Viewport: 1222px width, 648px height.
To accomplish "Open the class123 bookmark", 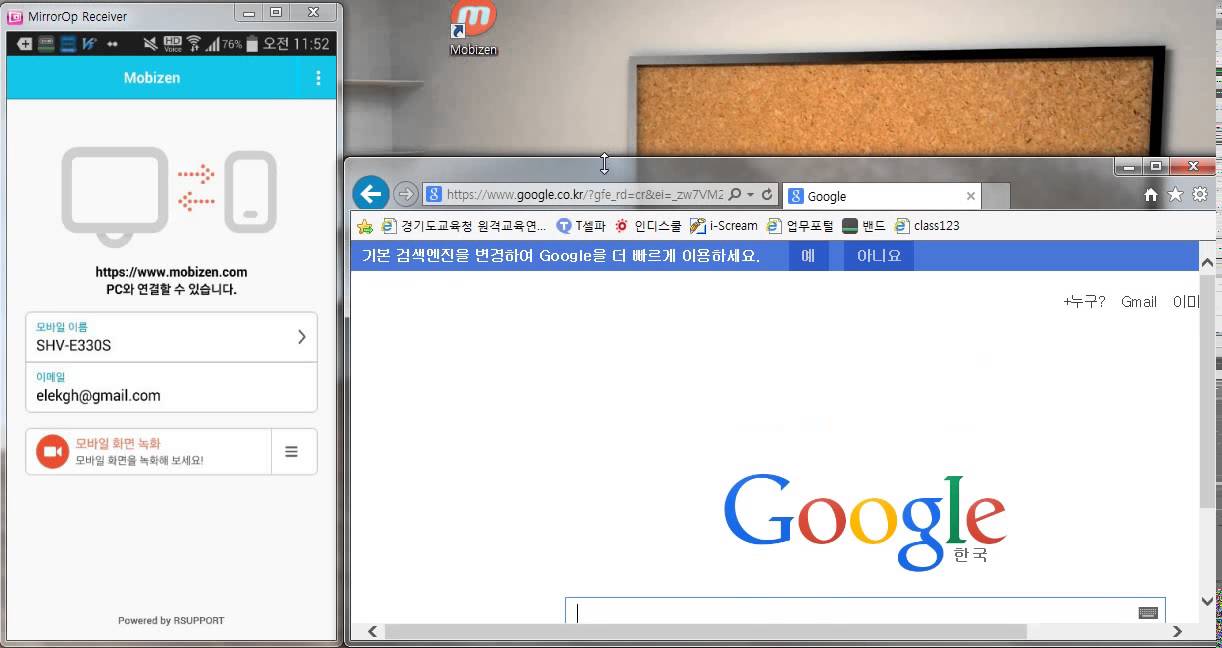I will [x=927, y=226].
